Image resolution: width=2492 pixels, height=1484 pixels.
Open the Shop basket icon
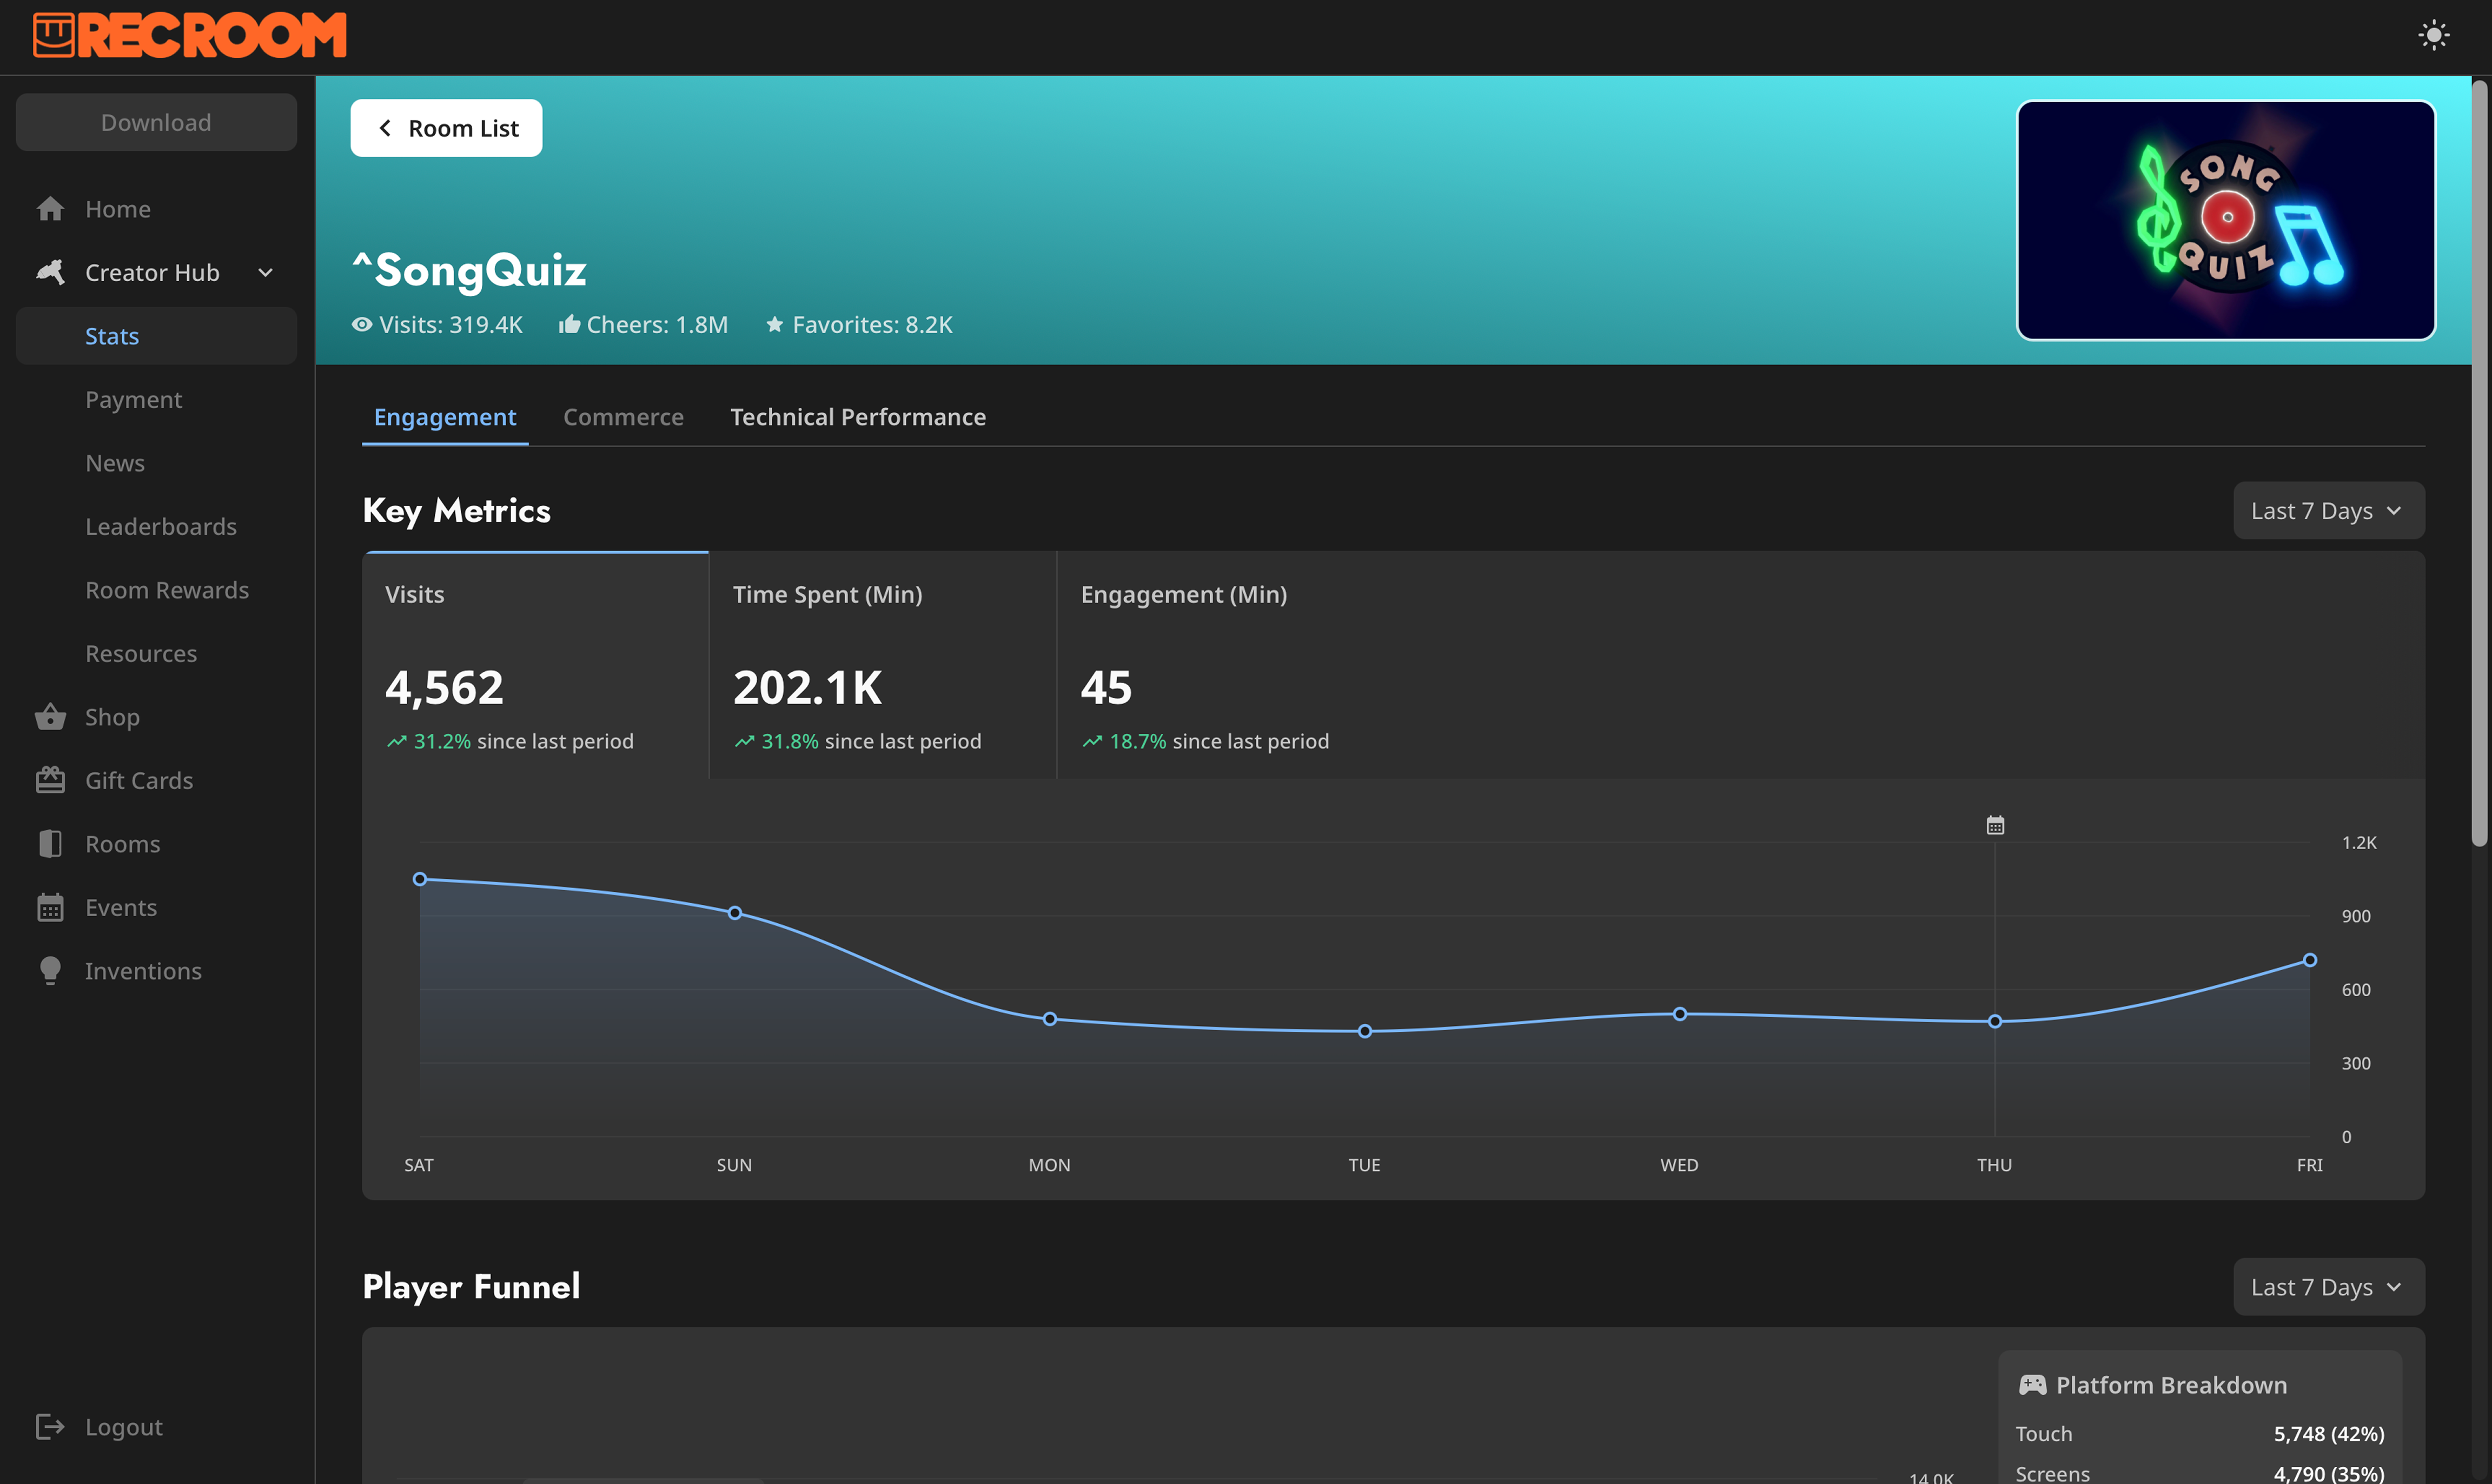click(x=50, y=717)
